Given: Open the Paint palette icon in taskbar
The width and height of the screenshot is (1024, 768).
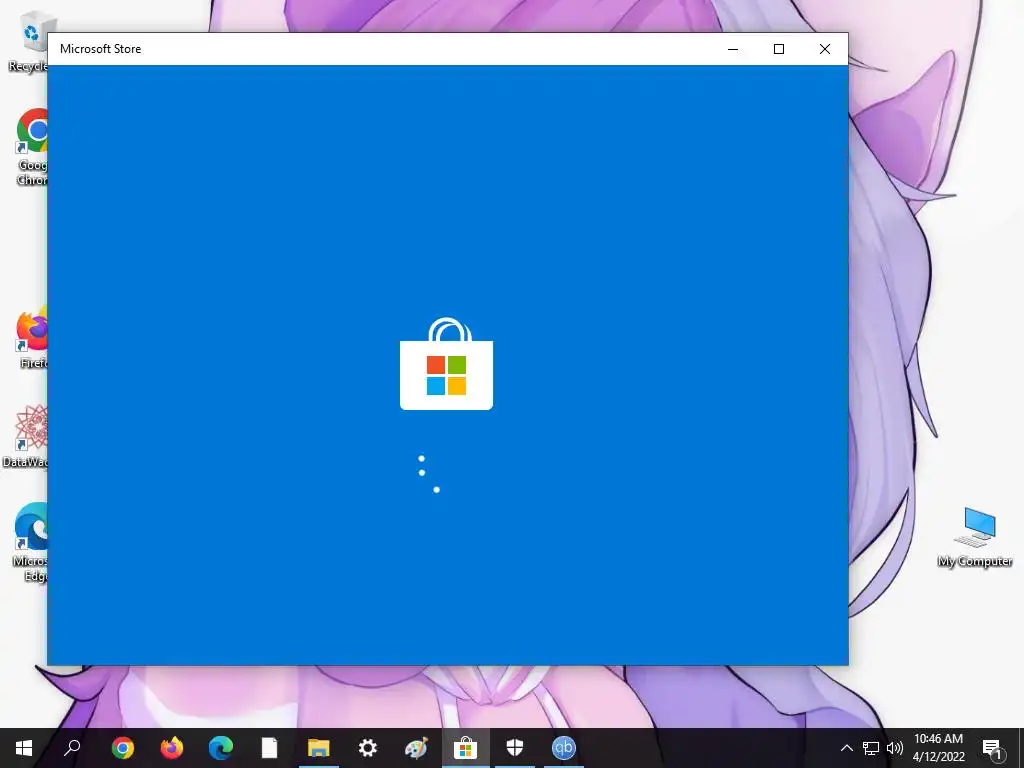Looking at the screenshot, I should (416, 748).
